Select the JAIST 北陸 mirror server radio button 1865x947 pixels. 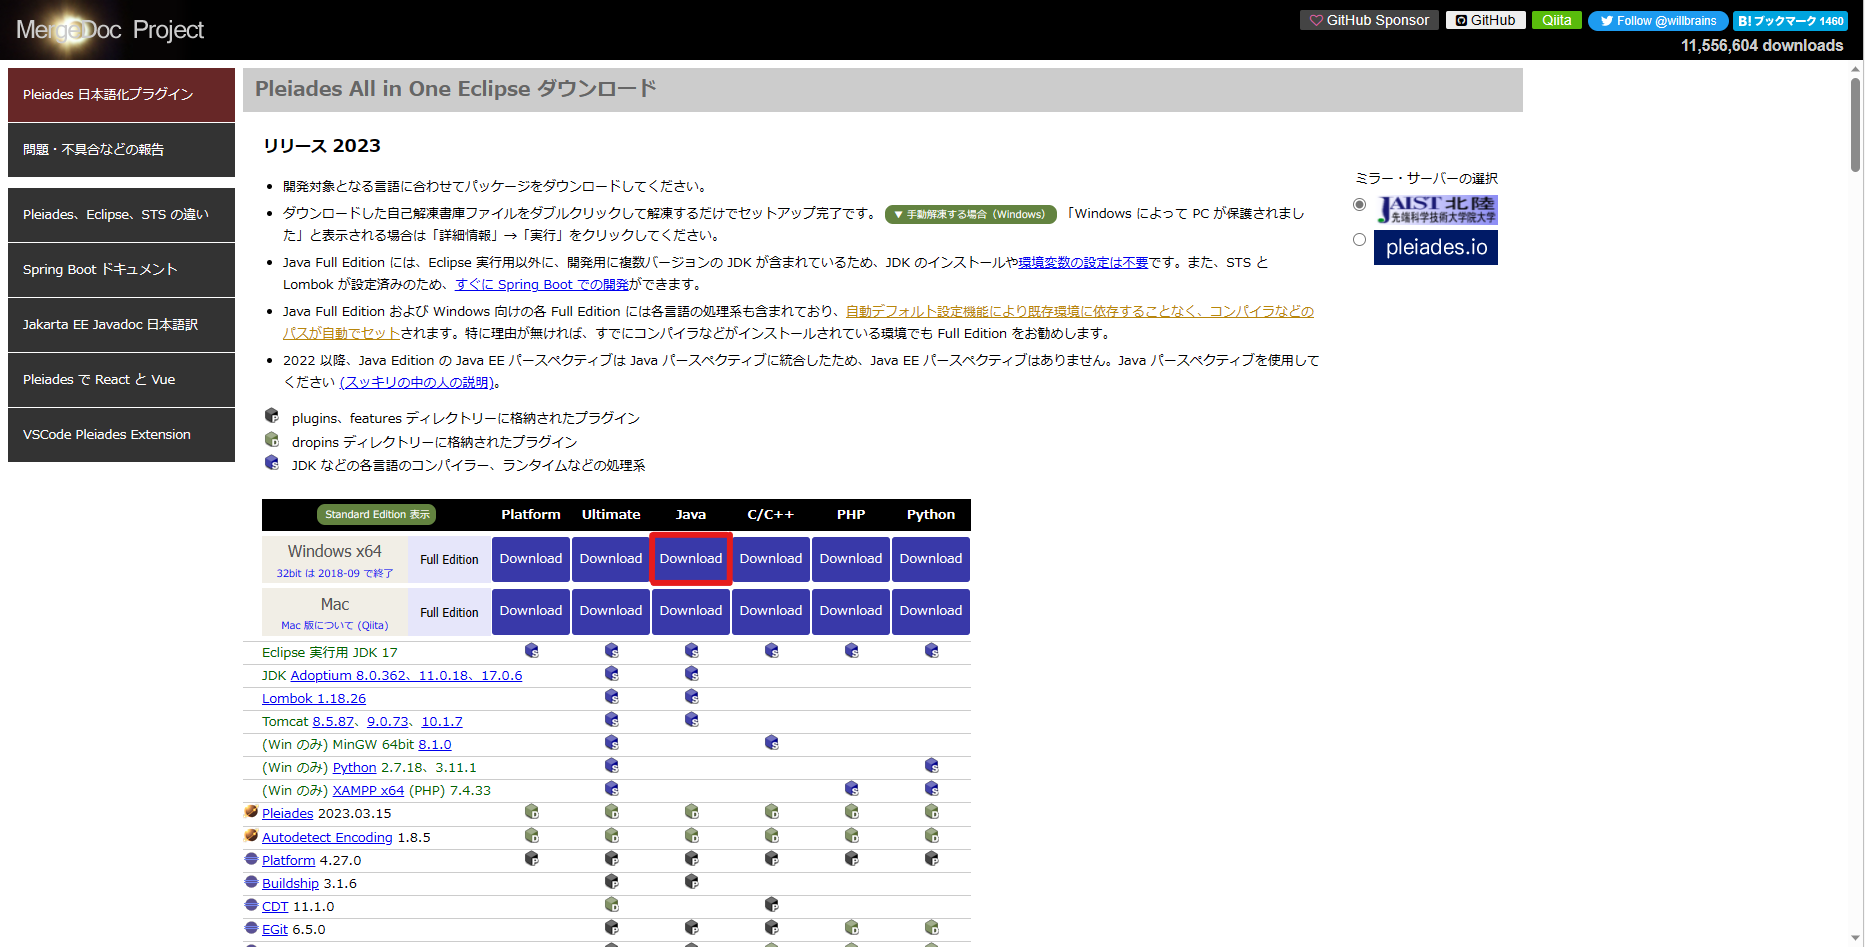coord(1359,204)
